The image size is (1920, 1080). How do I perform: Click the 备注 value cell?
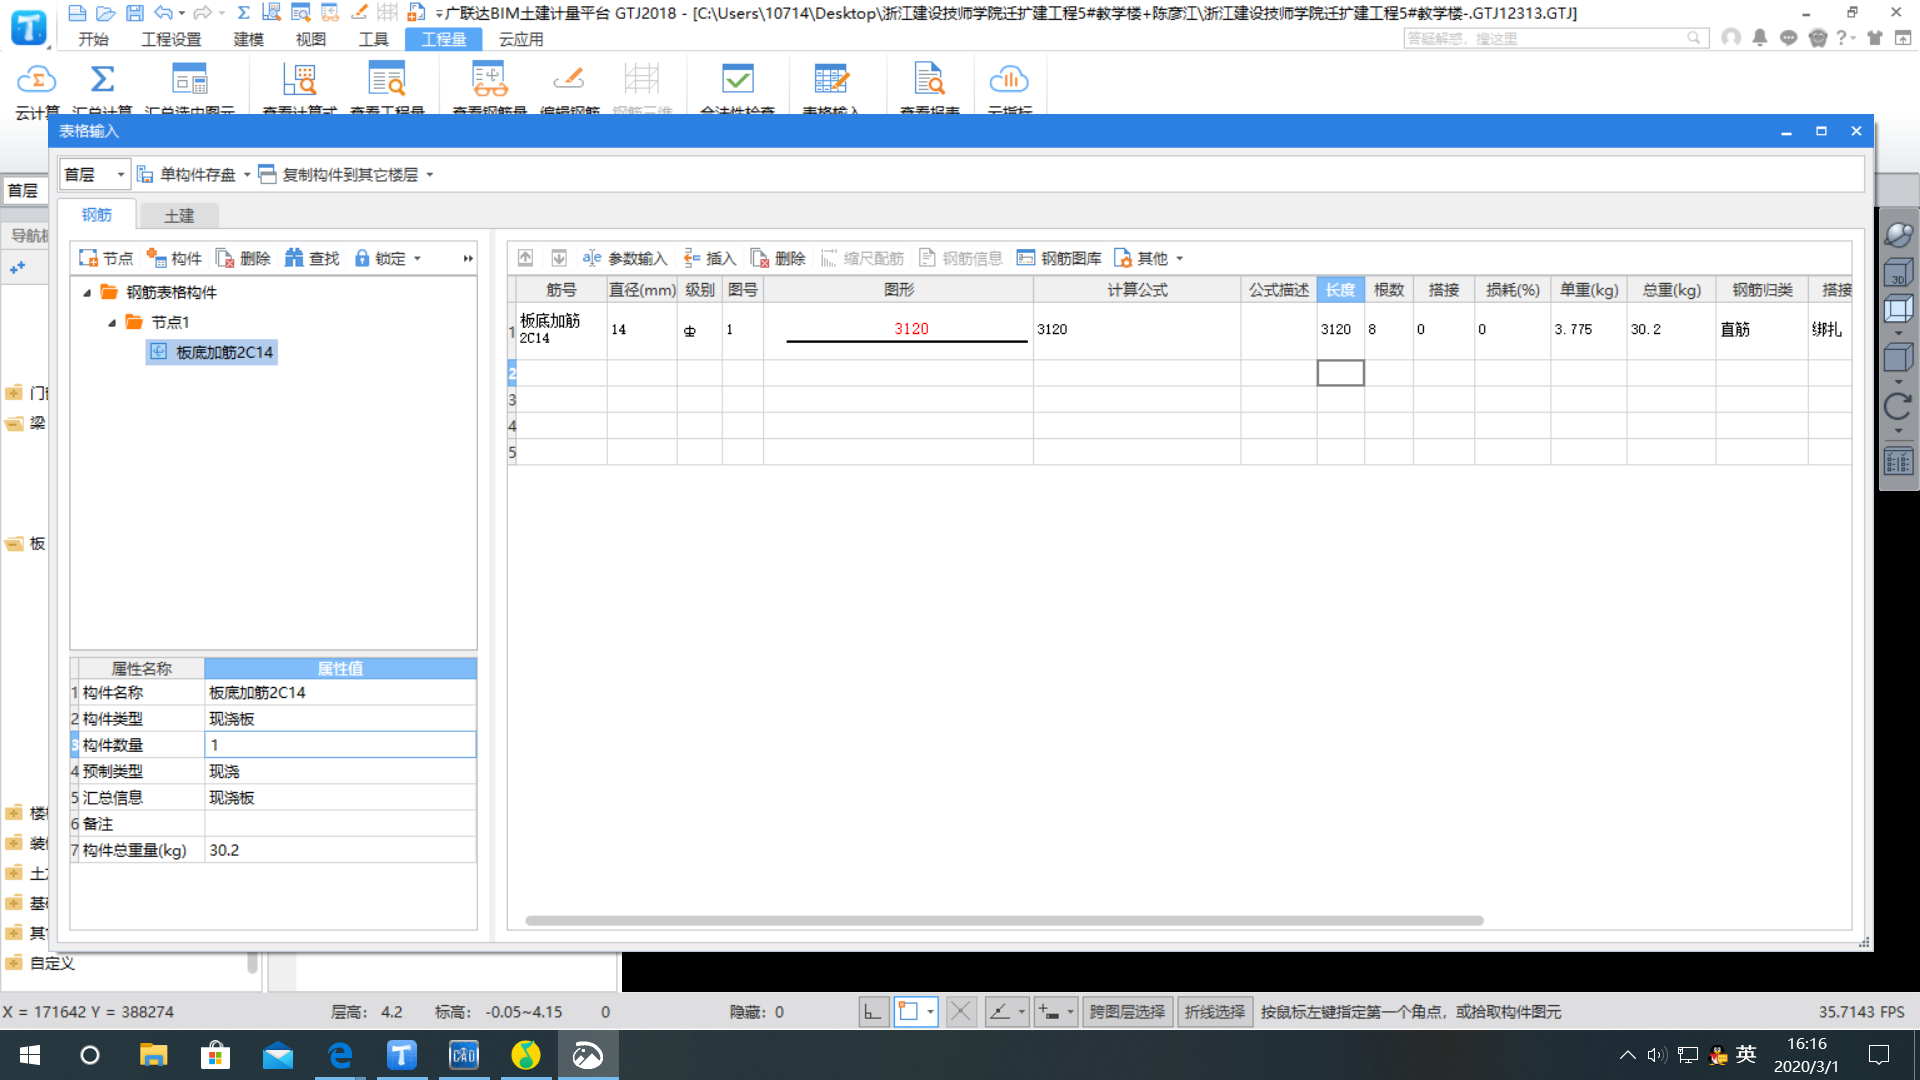(340, 824)
